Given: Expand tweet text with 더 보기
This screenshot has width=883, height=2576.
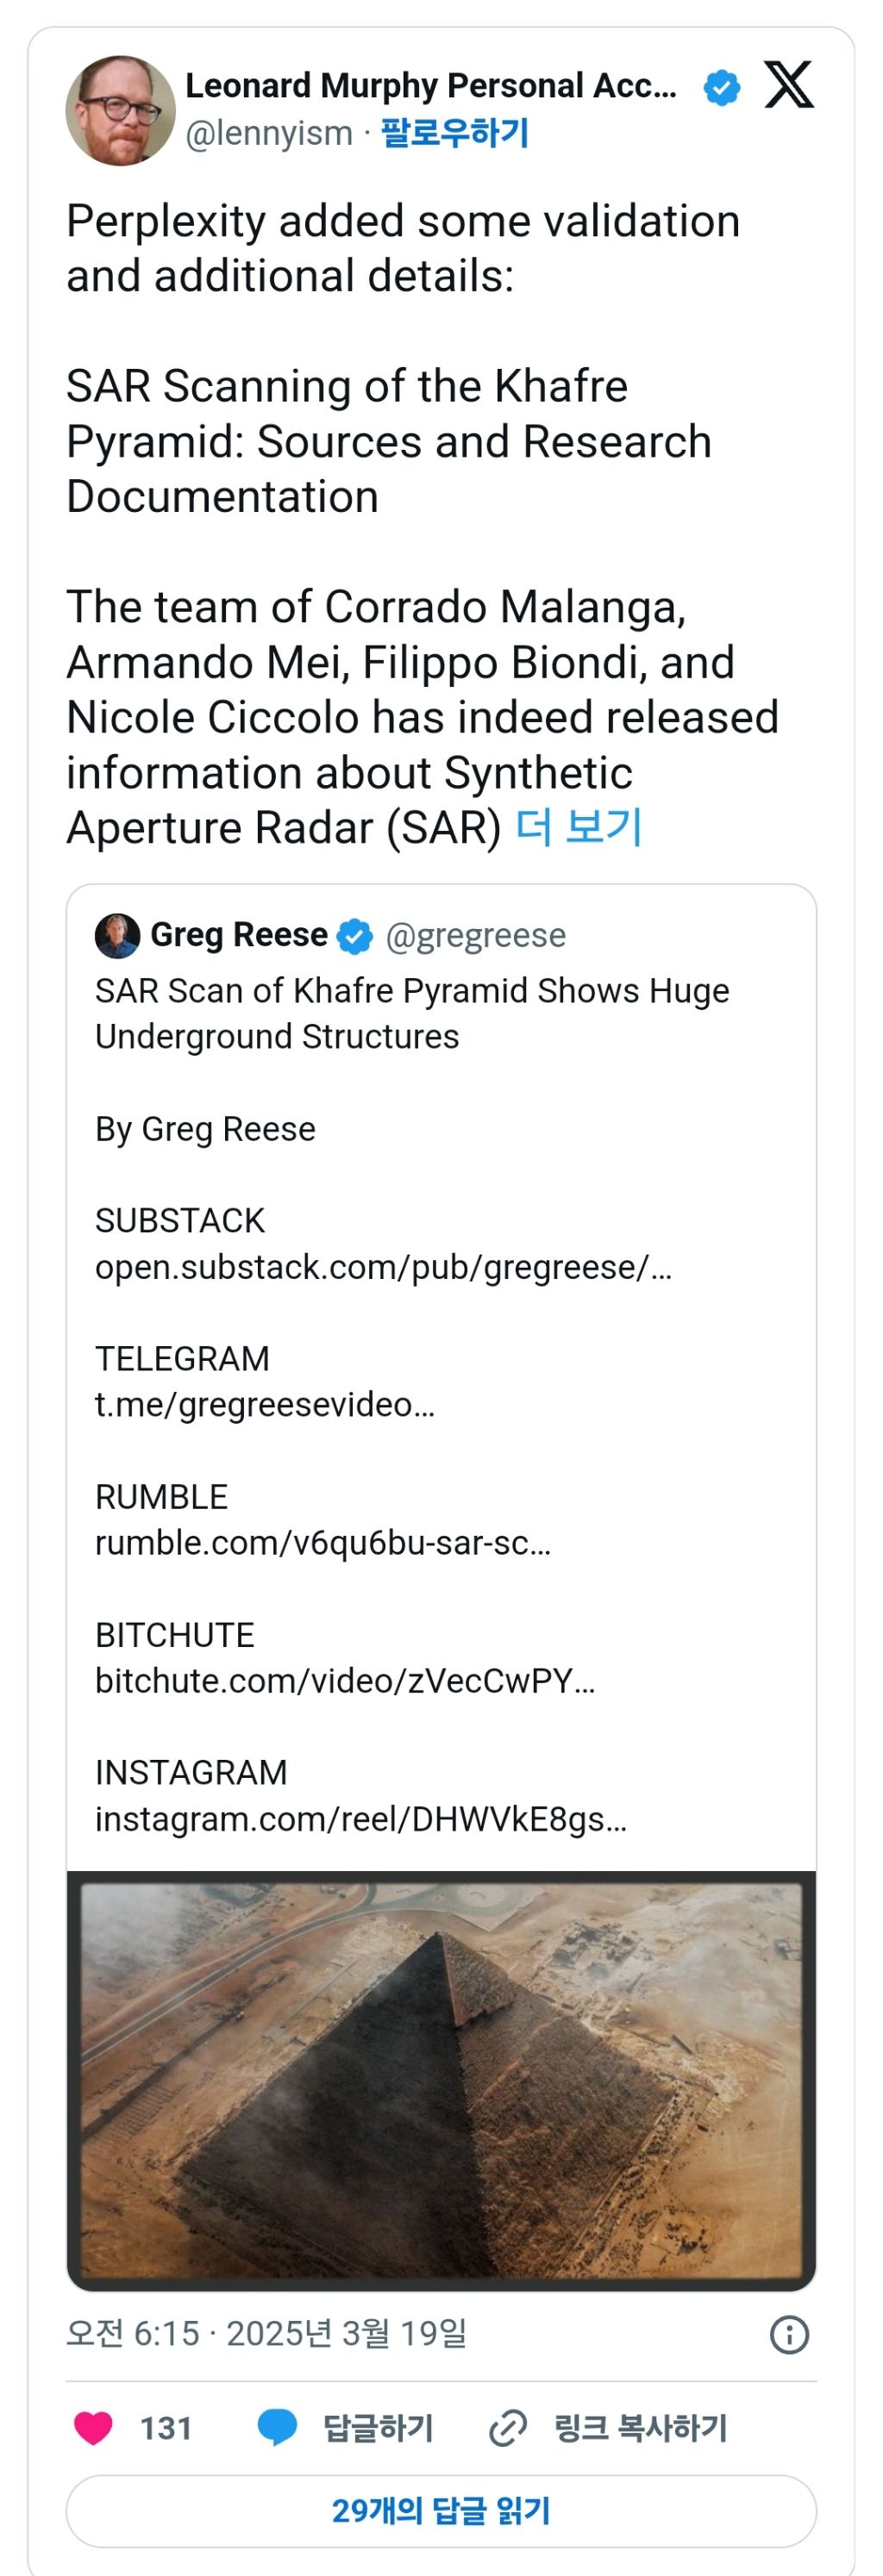Looking at the screenshot, I should 578,827.
